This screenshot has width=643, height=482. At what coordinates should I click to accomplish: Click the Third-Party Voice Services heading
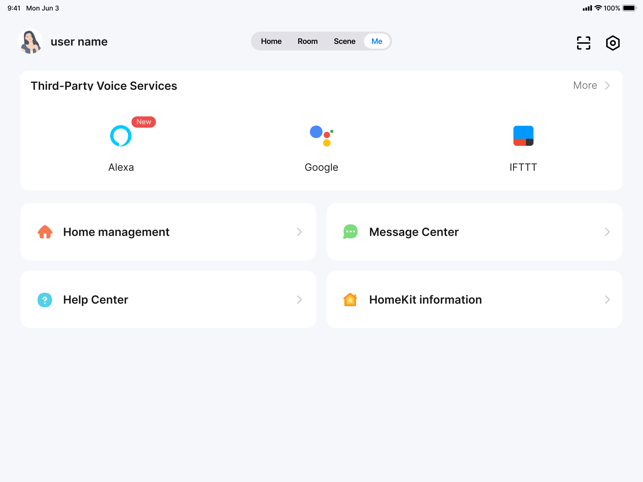[104, 86]
